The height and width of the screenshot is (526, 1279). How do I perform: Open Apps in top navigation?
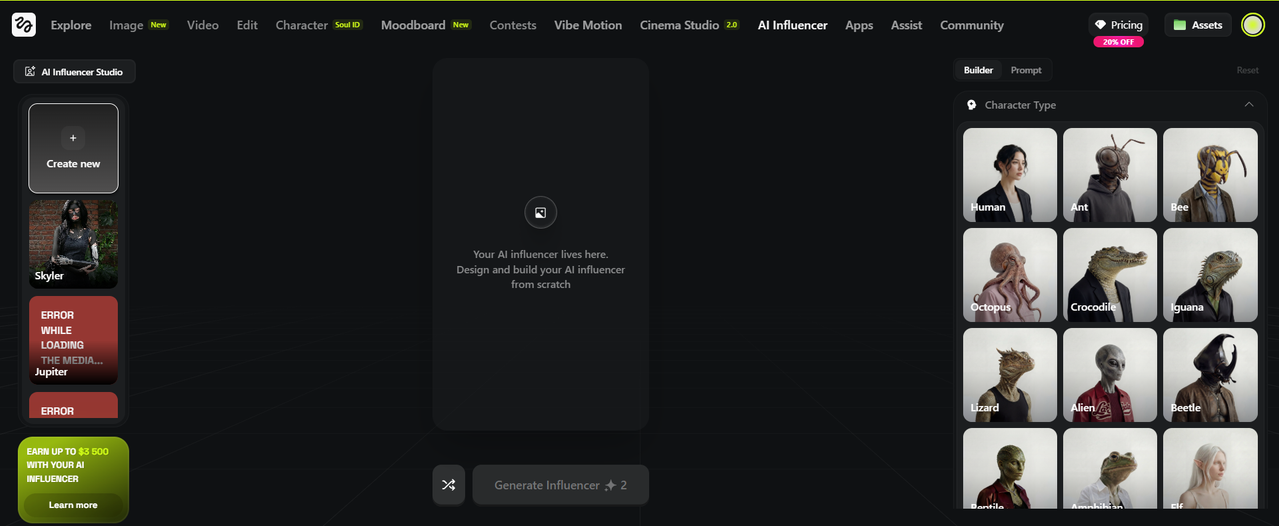coord(859,25)
